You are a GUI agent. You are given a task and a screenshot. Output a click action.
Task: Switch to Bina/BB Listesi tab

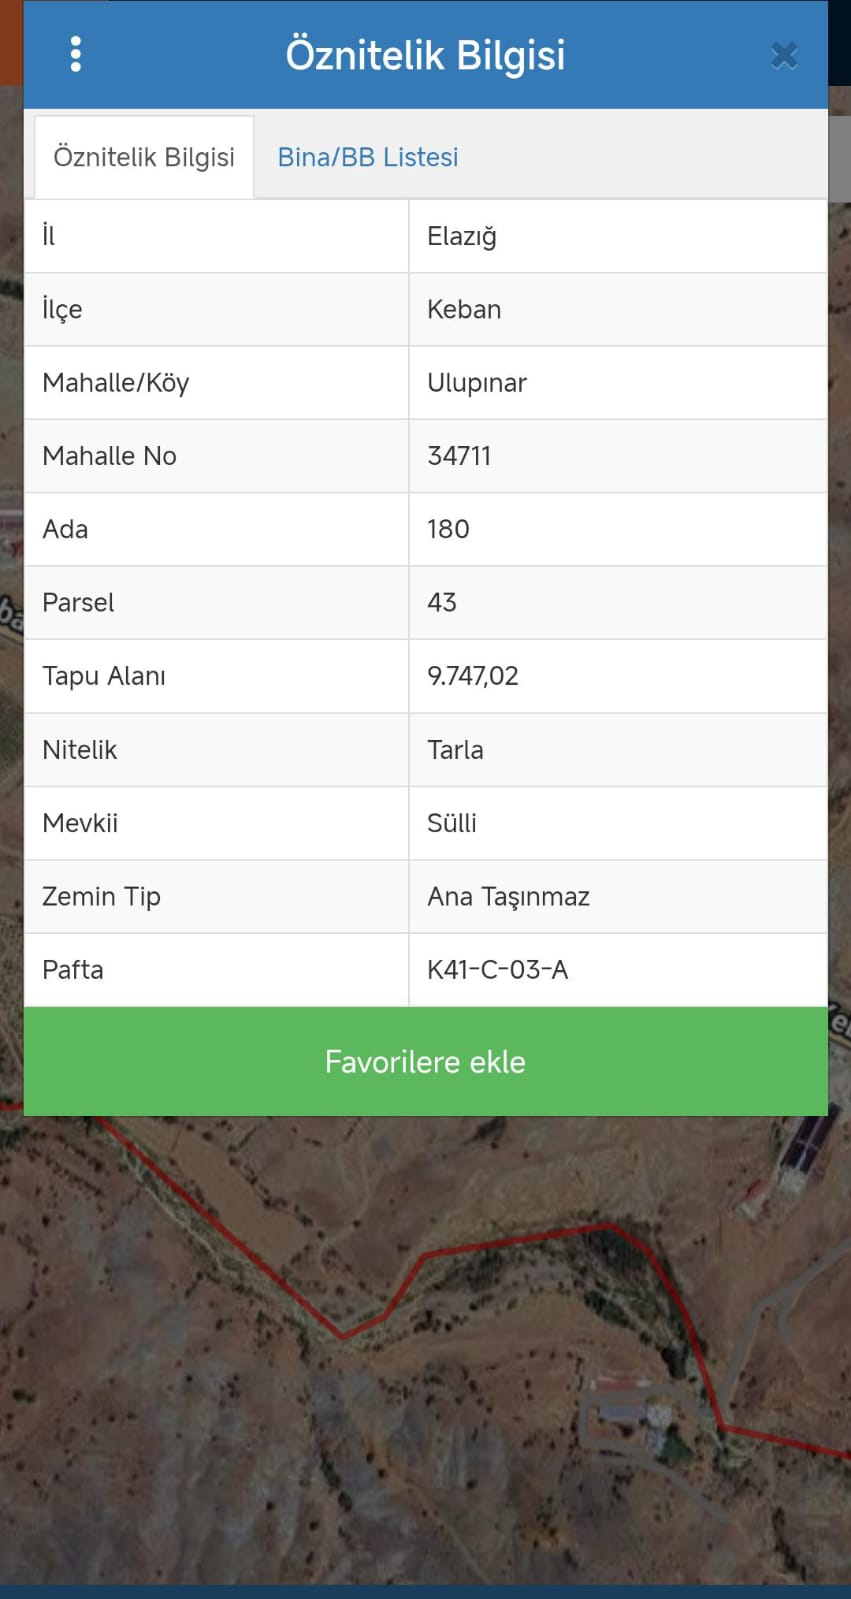(368, 157)
